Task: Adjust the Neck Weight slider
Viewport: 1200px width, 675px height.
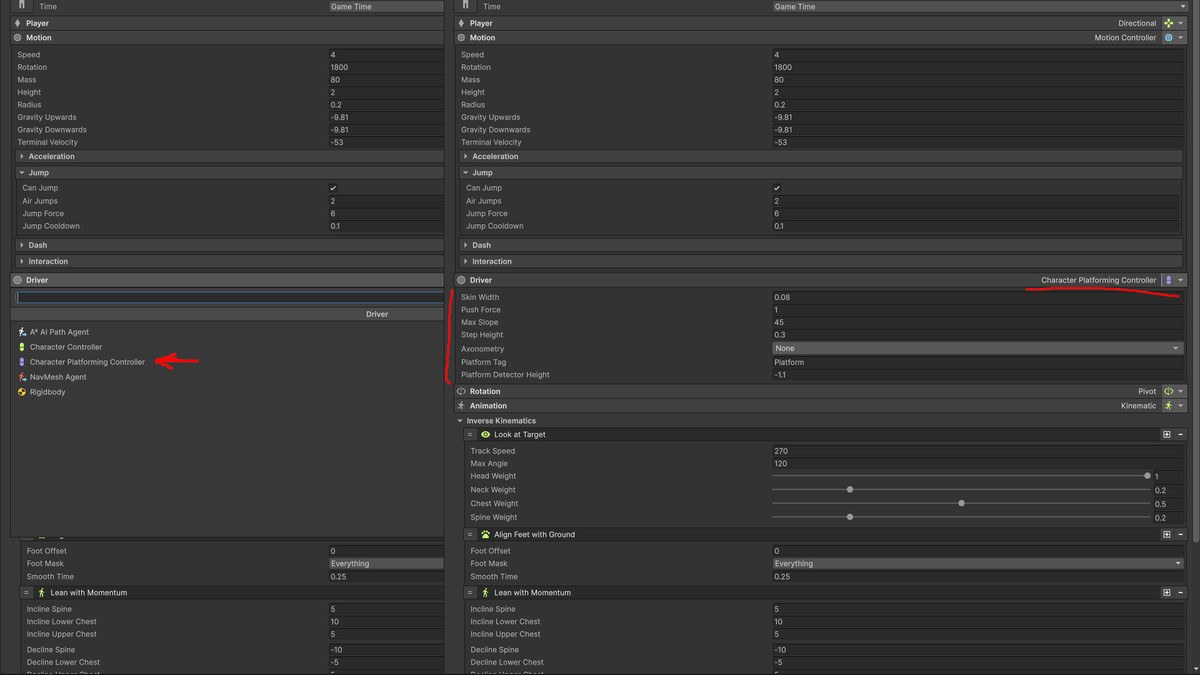Action: click(961, 490)
